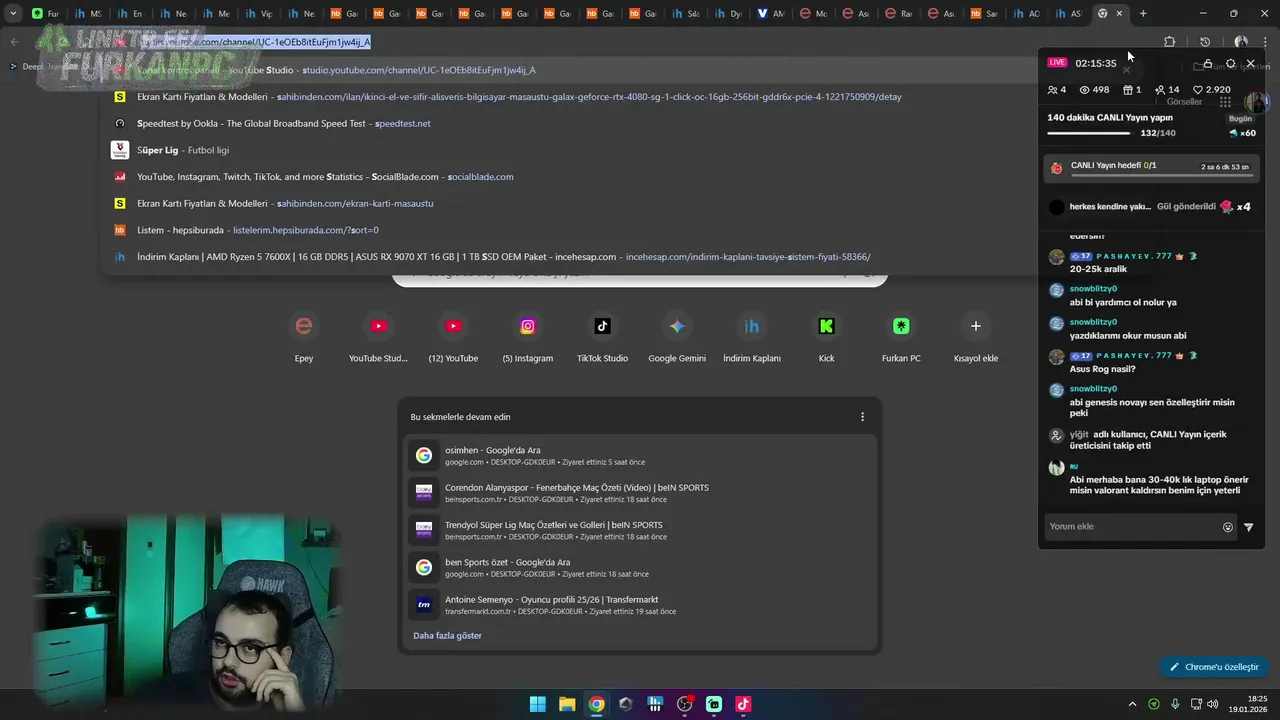1280x720 pixels.
Task: Open live panel settings gear
Action: [1231, 63]
